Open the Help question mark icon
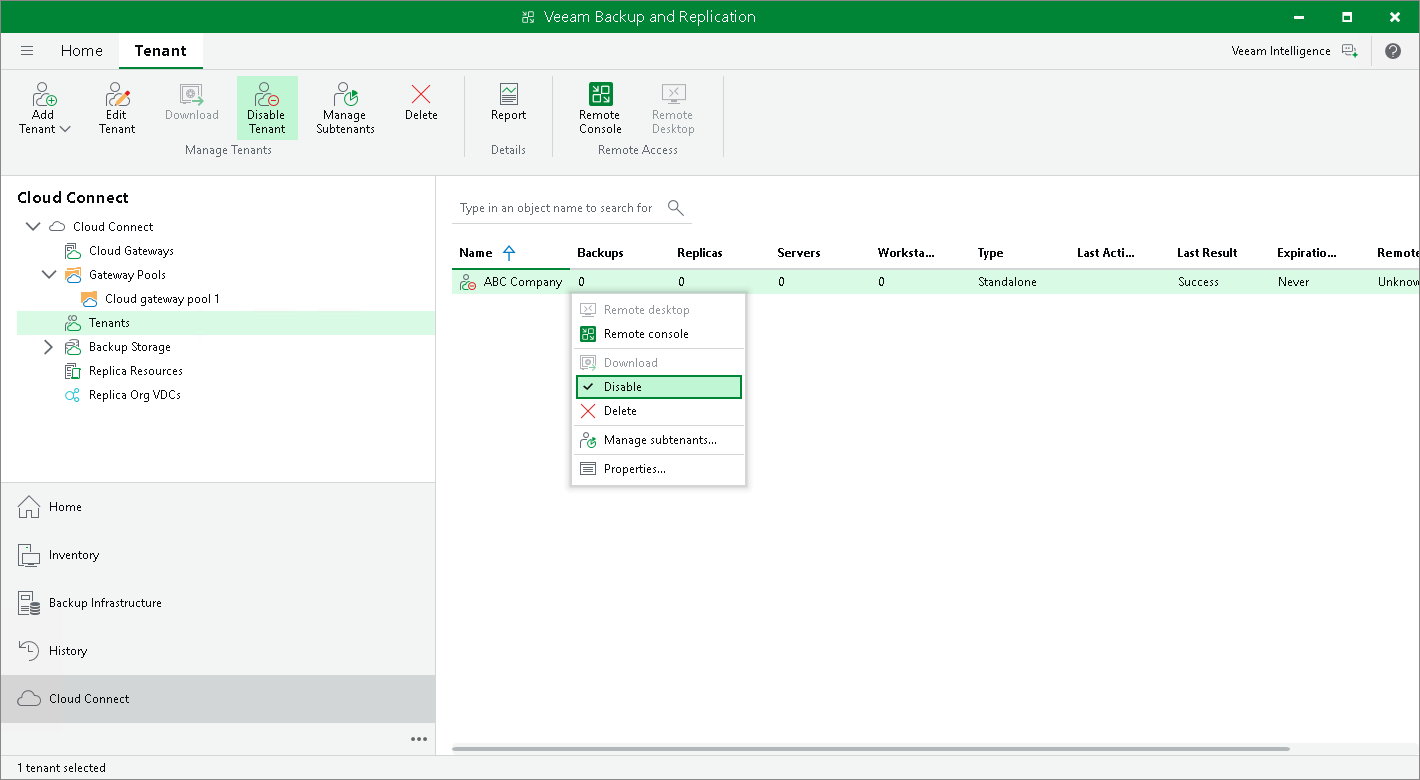This screenshot has height=780, width=1420. coord(1393,51)
